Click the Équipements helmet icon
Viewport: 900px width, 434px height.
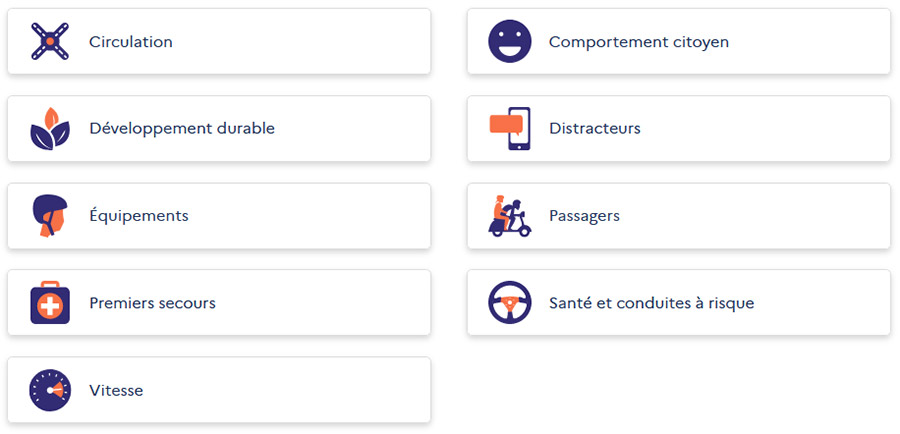[x=50, y=216]
